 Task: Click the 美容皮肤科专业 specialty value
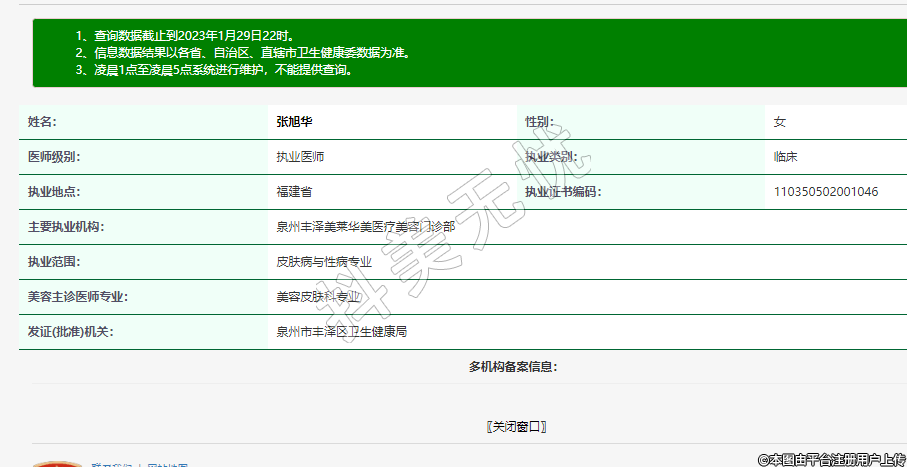(x=318, y=297)
